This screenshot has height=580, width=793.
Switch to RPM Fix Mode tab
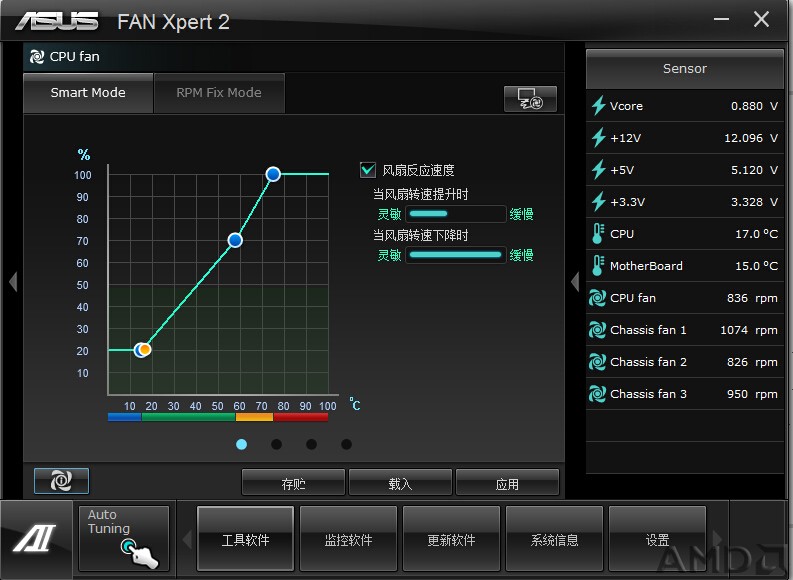pyautogui.click(x=219, y=93)
